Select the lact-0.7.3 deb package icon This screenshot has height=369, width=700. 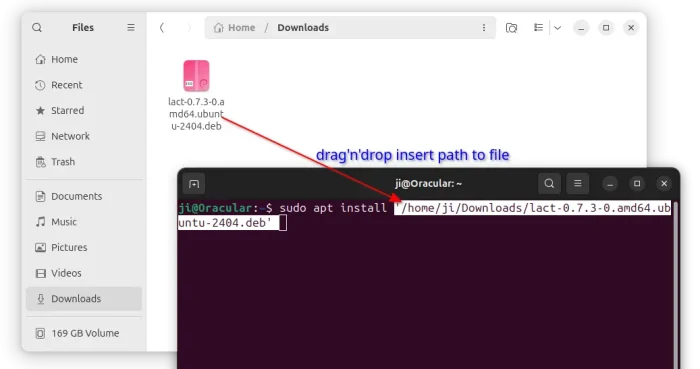click(x=196, y=75)
